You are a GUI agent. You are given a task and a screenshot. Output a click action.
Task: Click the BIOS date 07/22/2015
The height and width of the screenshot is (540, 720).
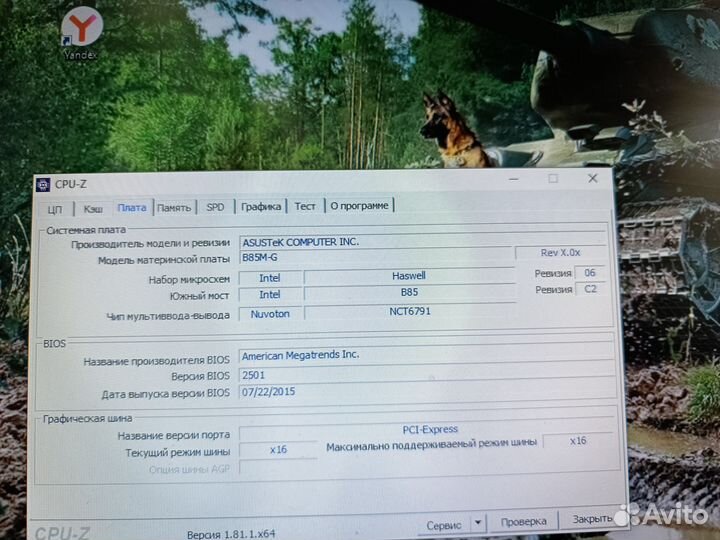(427, 392)
